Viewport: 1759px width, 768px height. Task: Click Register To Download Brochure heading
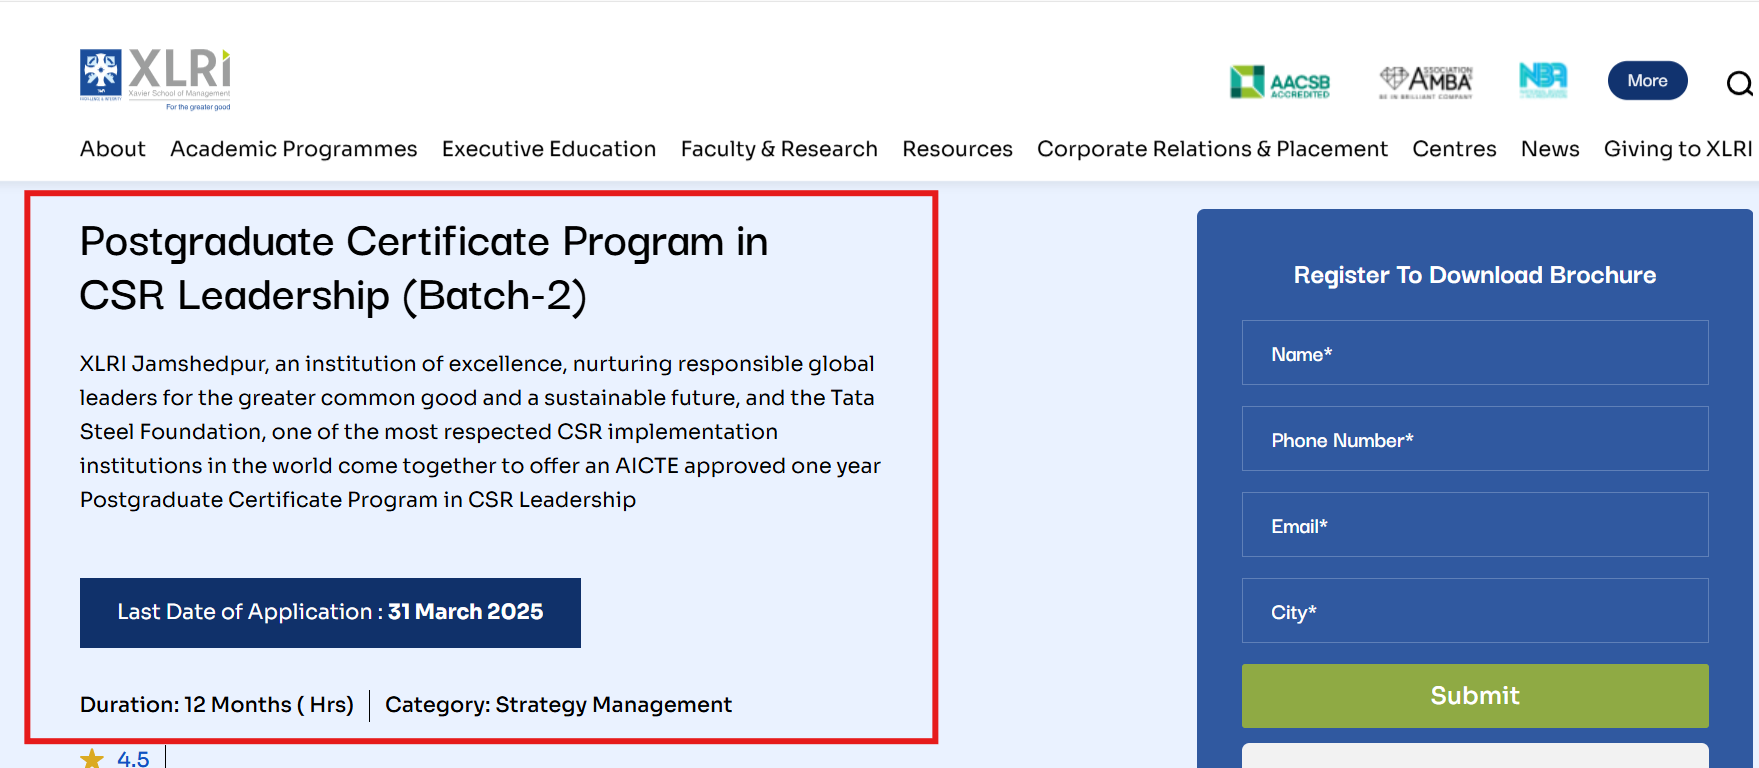(1475, 275)
